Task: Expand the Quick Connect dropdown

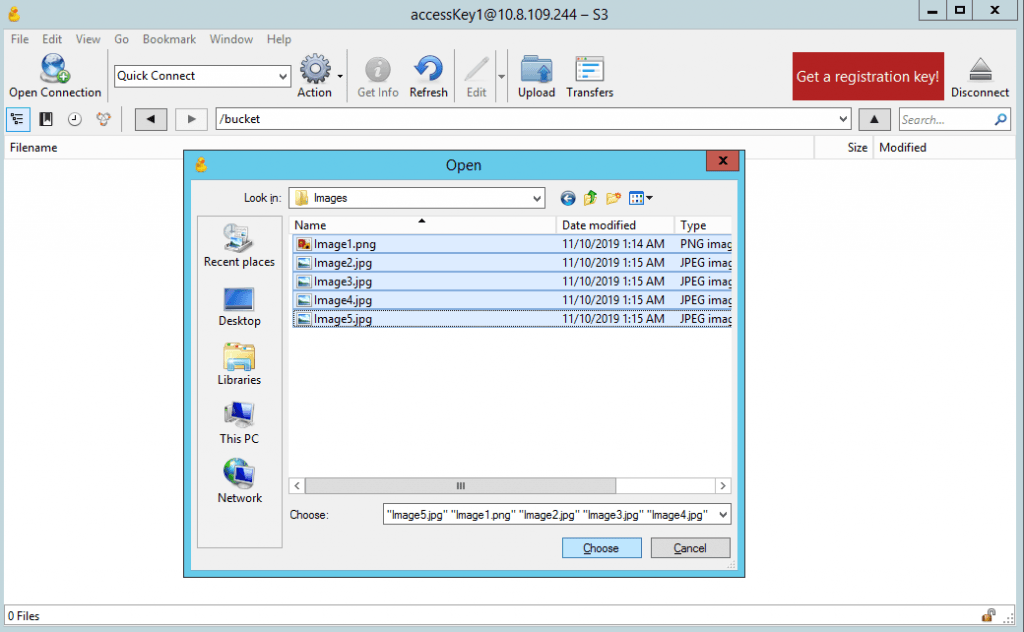Action: coord(283,76)
